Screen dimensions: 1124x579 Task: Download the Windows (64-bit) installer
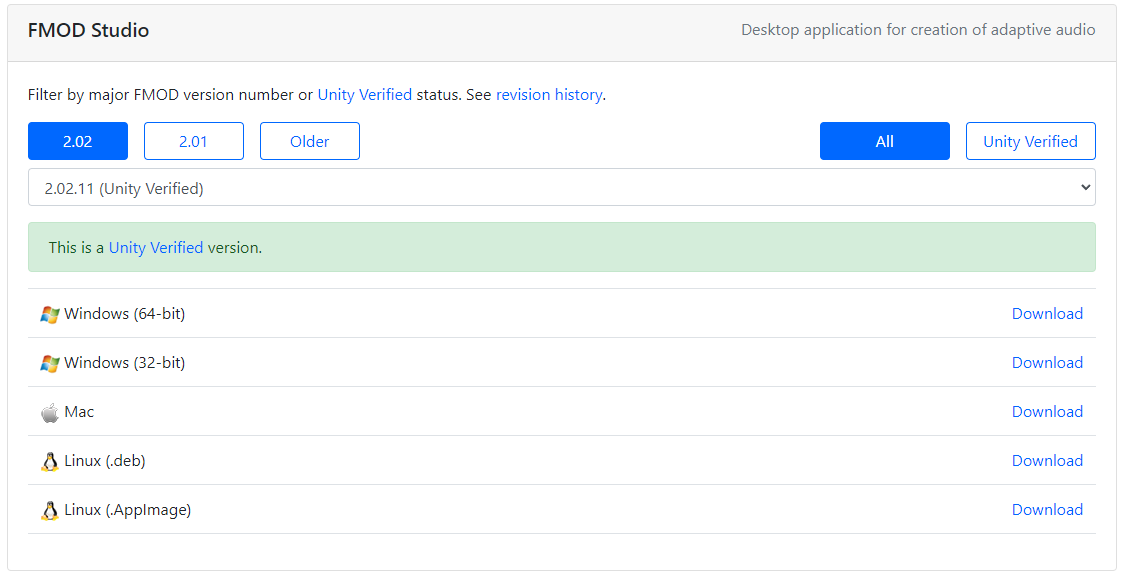[1047, 314]
